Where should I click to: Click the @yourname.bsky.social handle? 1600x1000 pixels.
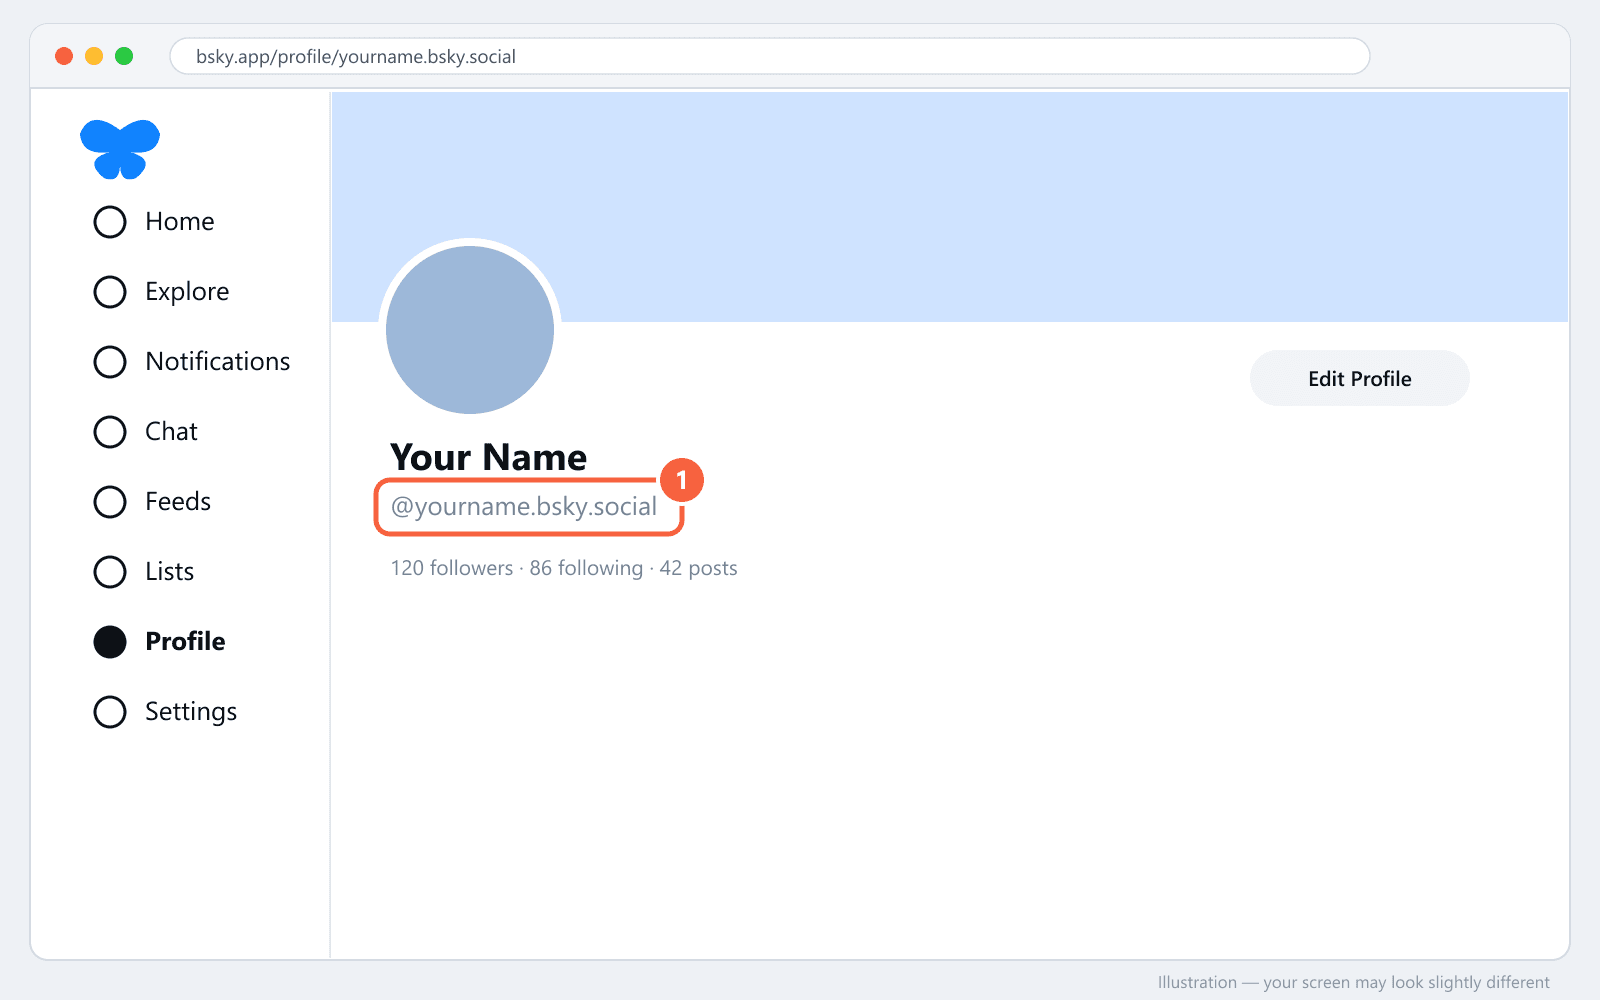[524, 507]
